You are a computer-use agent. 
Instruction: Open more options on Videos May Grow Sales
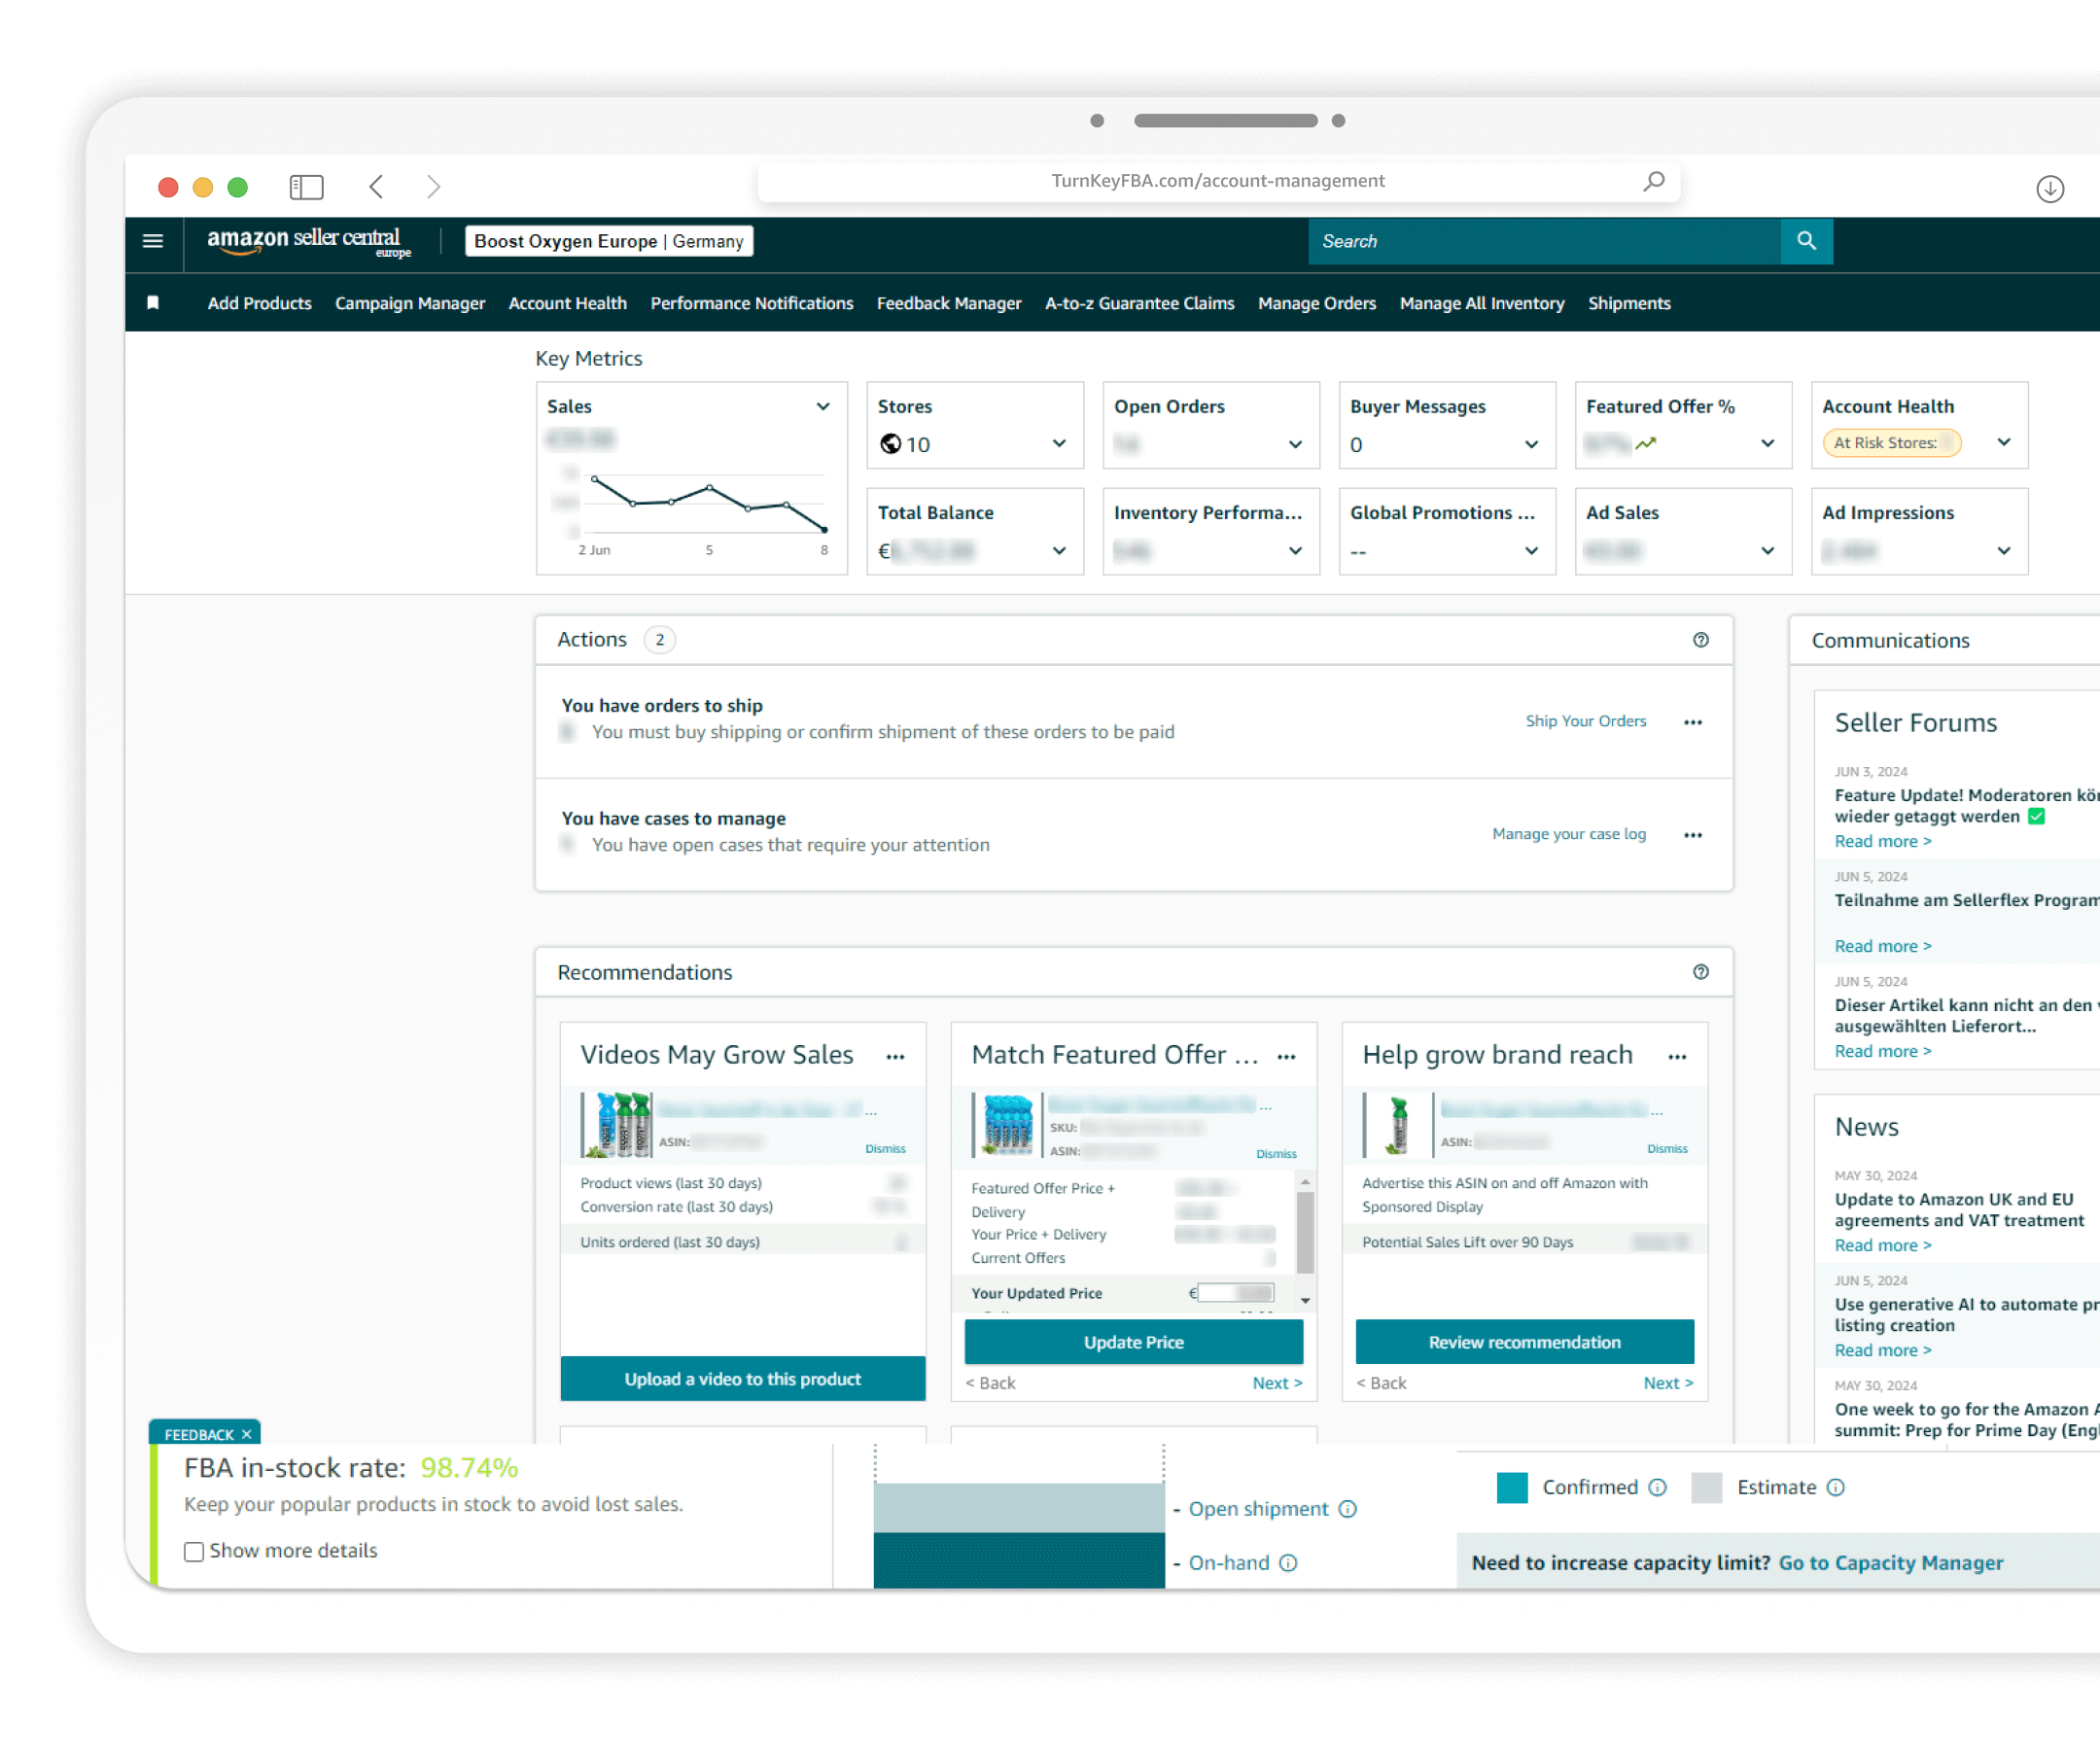pos(895,1057)
